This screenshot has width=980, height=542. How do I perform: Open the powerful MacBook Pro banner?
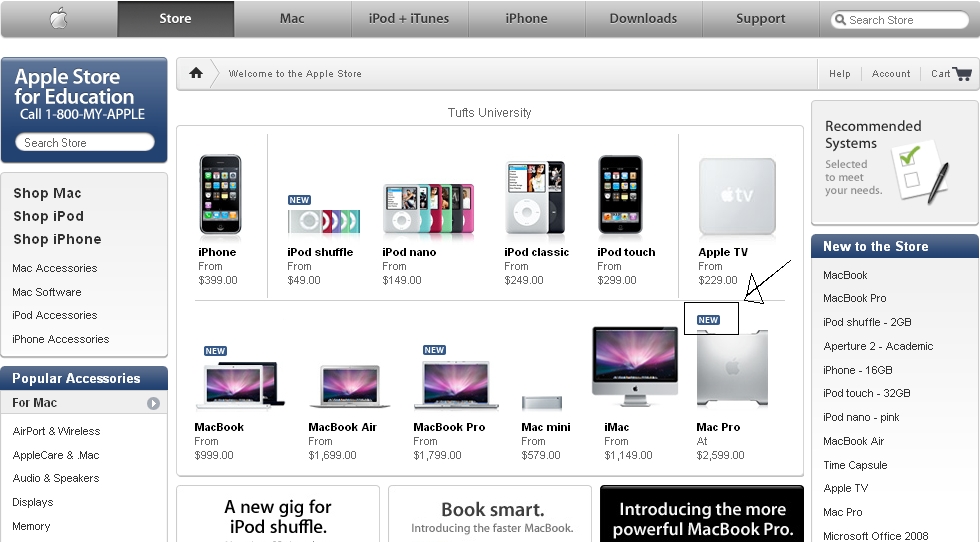tap(702, 514)
